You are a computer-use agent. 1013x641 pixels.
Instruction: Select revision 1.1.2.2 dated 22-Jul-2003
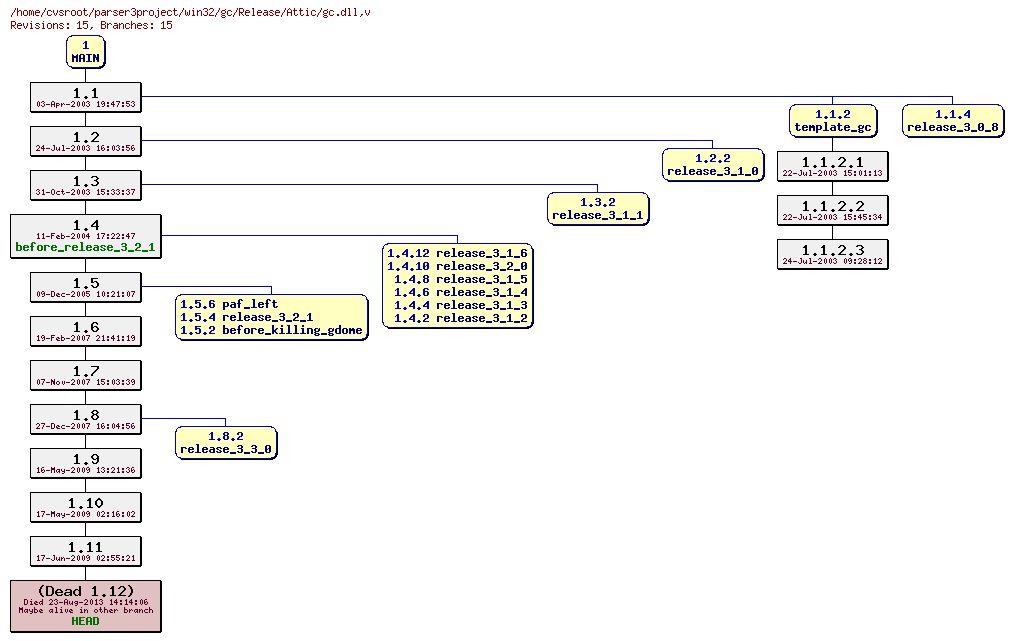(x=832, y=211)
